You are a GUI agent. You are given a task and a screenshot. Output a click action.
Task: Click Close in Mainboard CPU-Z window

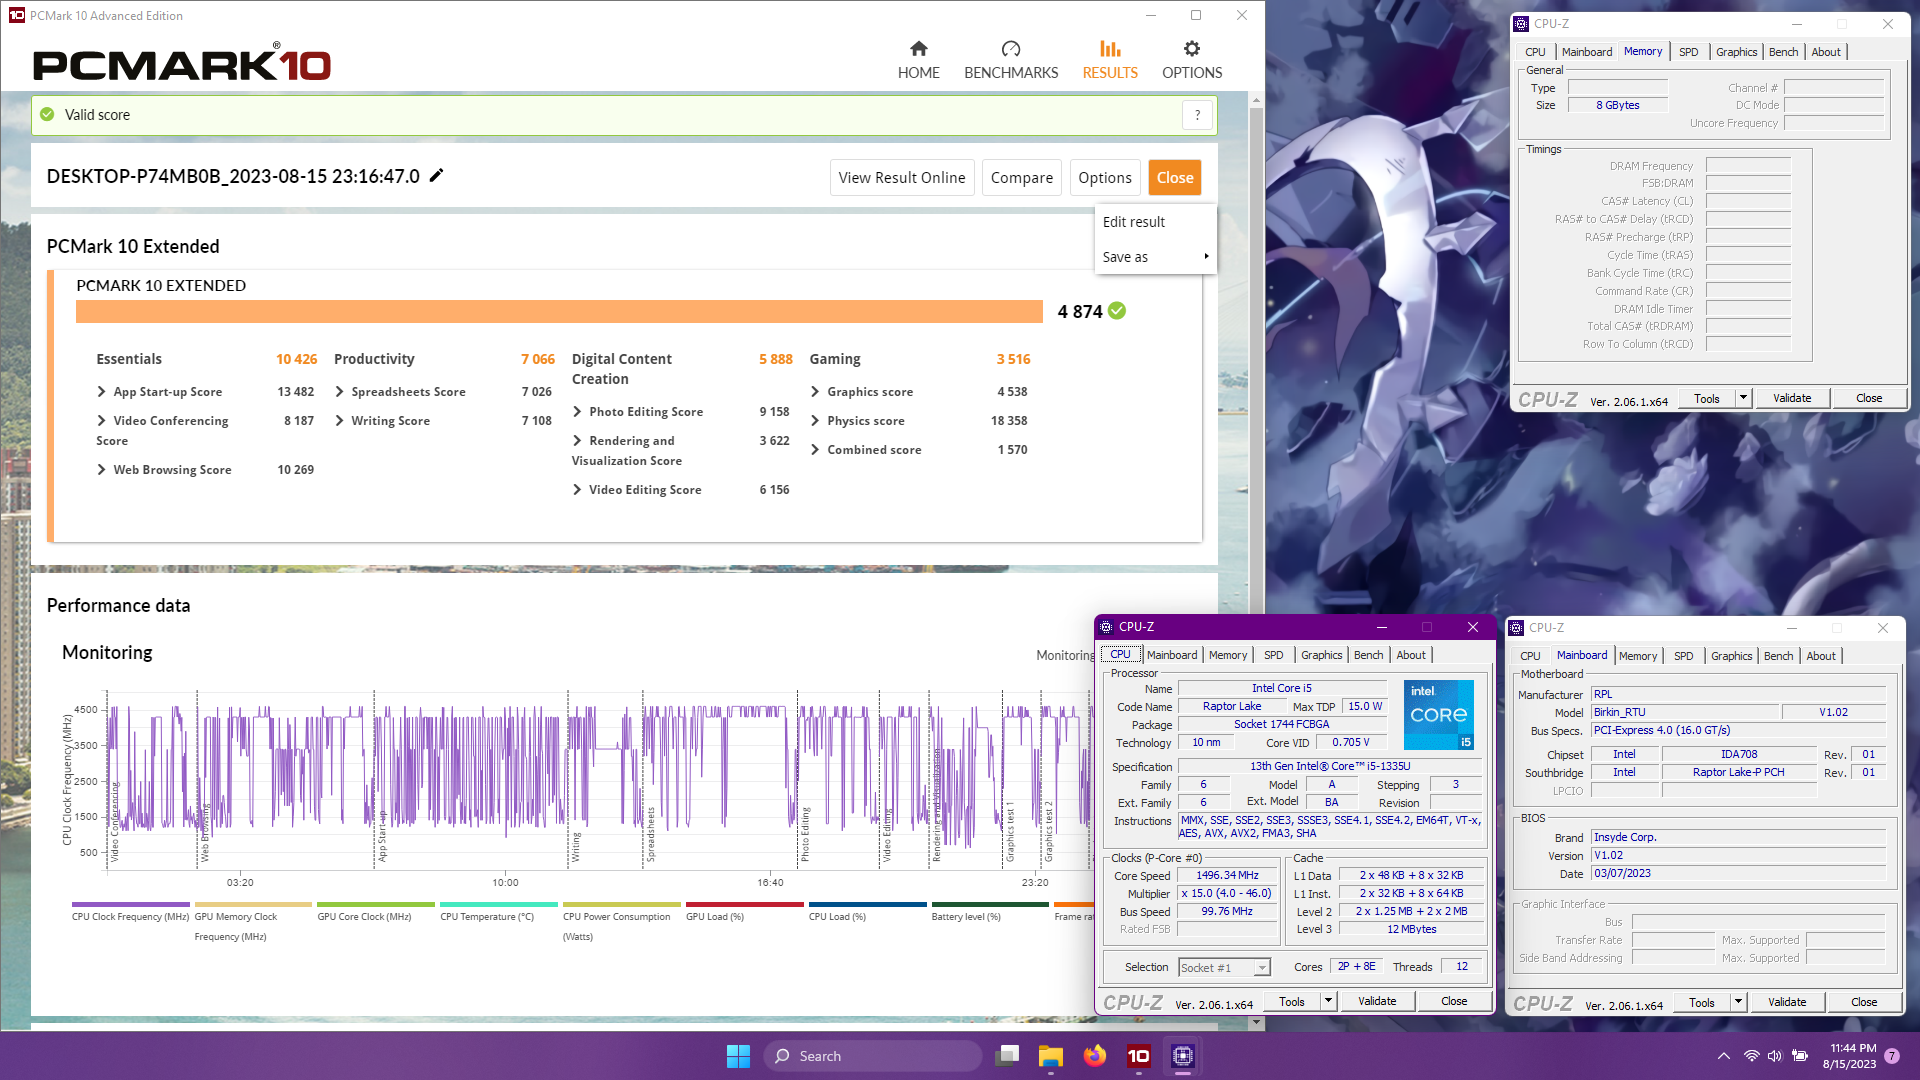click(x=1864, y=1002)
